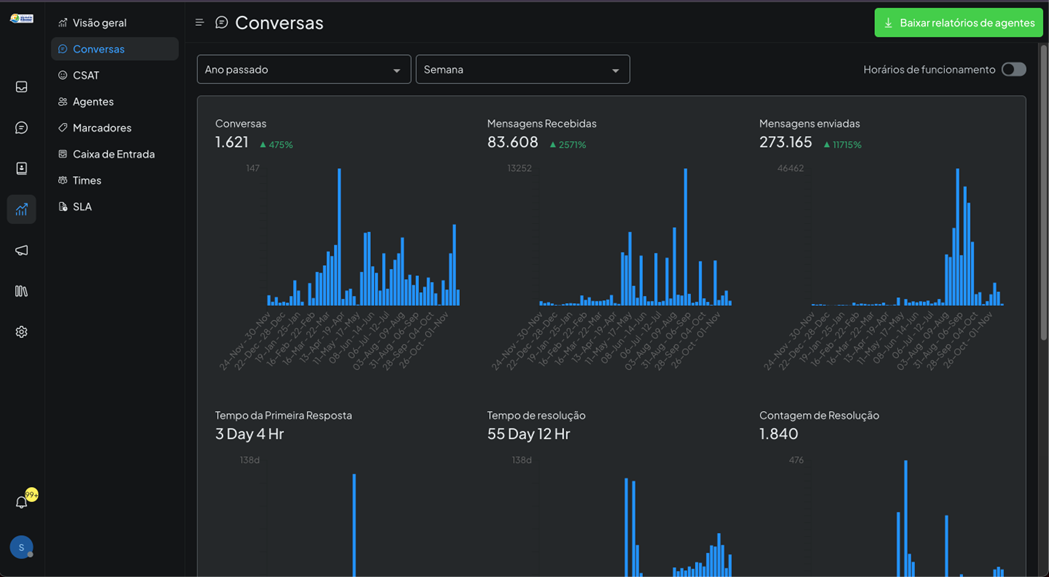Open Marcadores report page
The width and height of the screenshot is (1049, 577).
coord(102,128)
